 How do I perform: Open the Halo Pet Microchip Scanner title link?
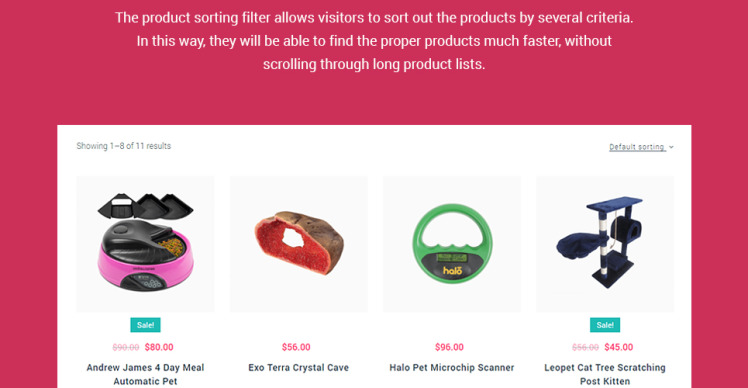(452, 367)
